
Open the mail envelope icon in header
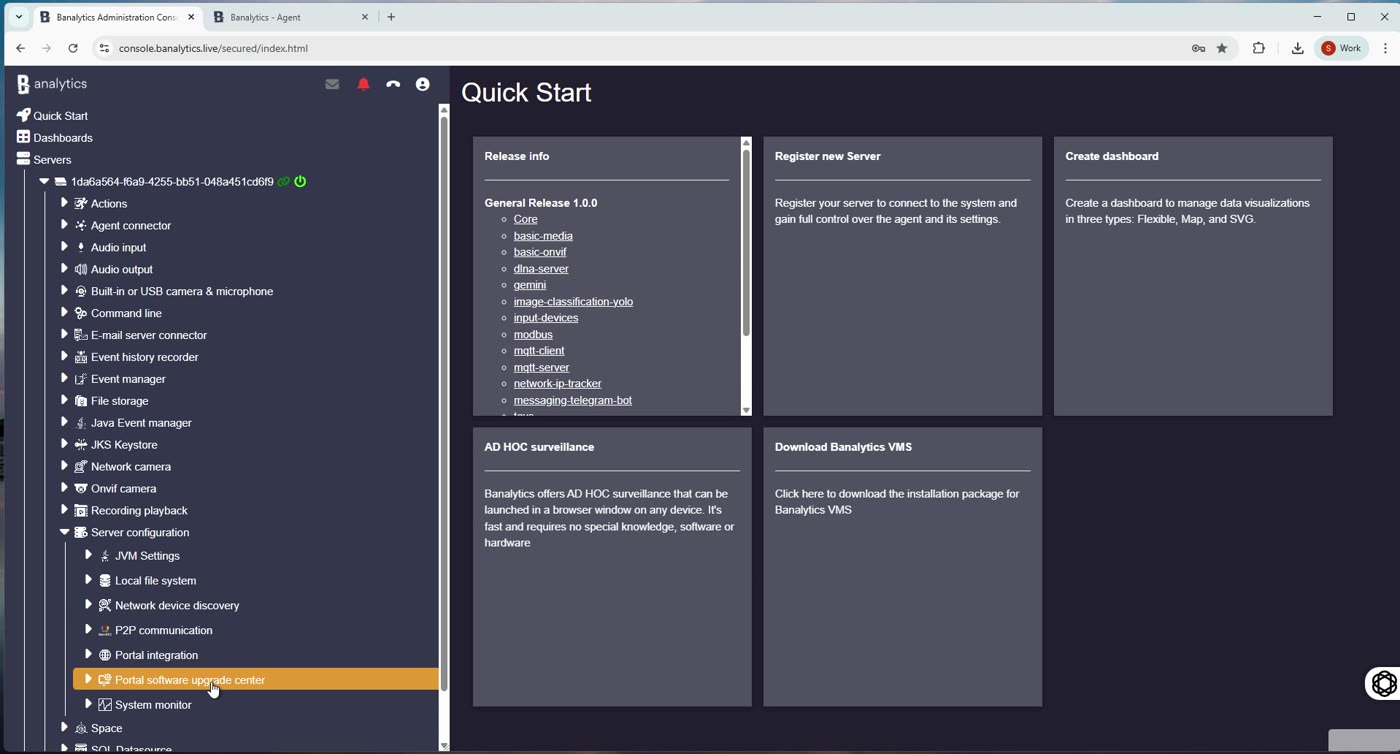point(332,85)
